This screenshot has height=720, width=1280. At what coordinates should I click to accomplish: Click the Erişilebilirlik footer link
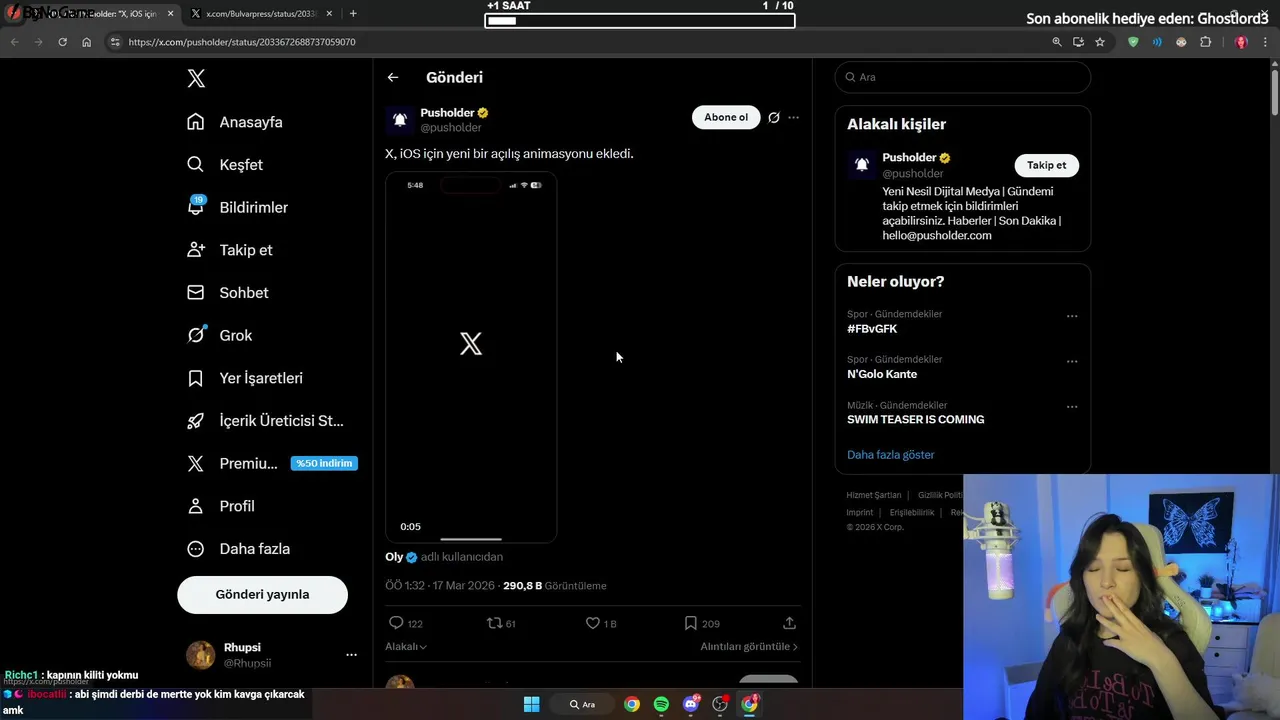coord(912,512)
